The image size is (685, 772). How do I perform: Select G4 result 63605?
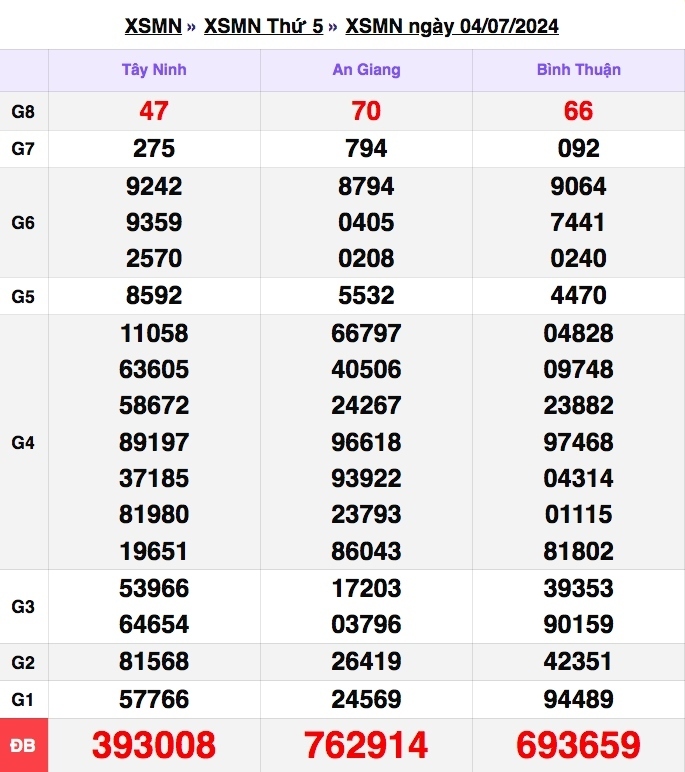(154, 369)
